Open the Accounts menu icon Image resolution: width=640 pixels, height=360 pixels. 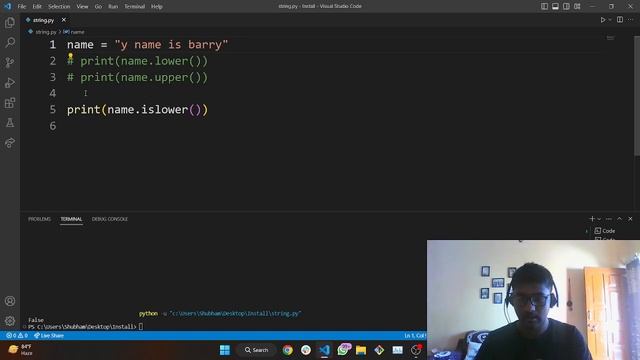pyautogui.click(x=10, y=301)
